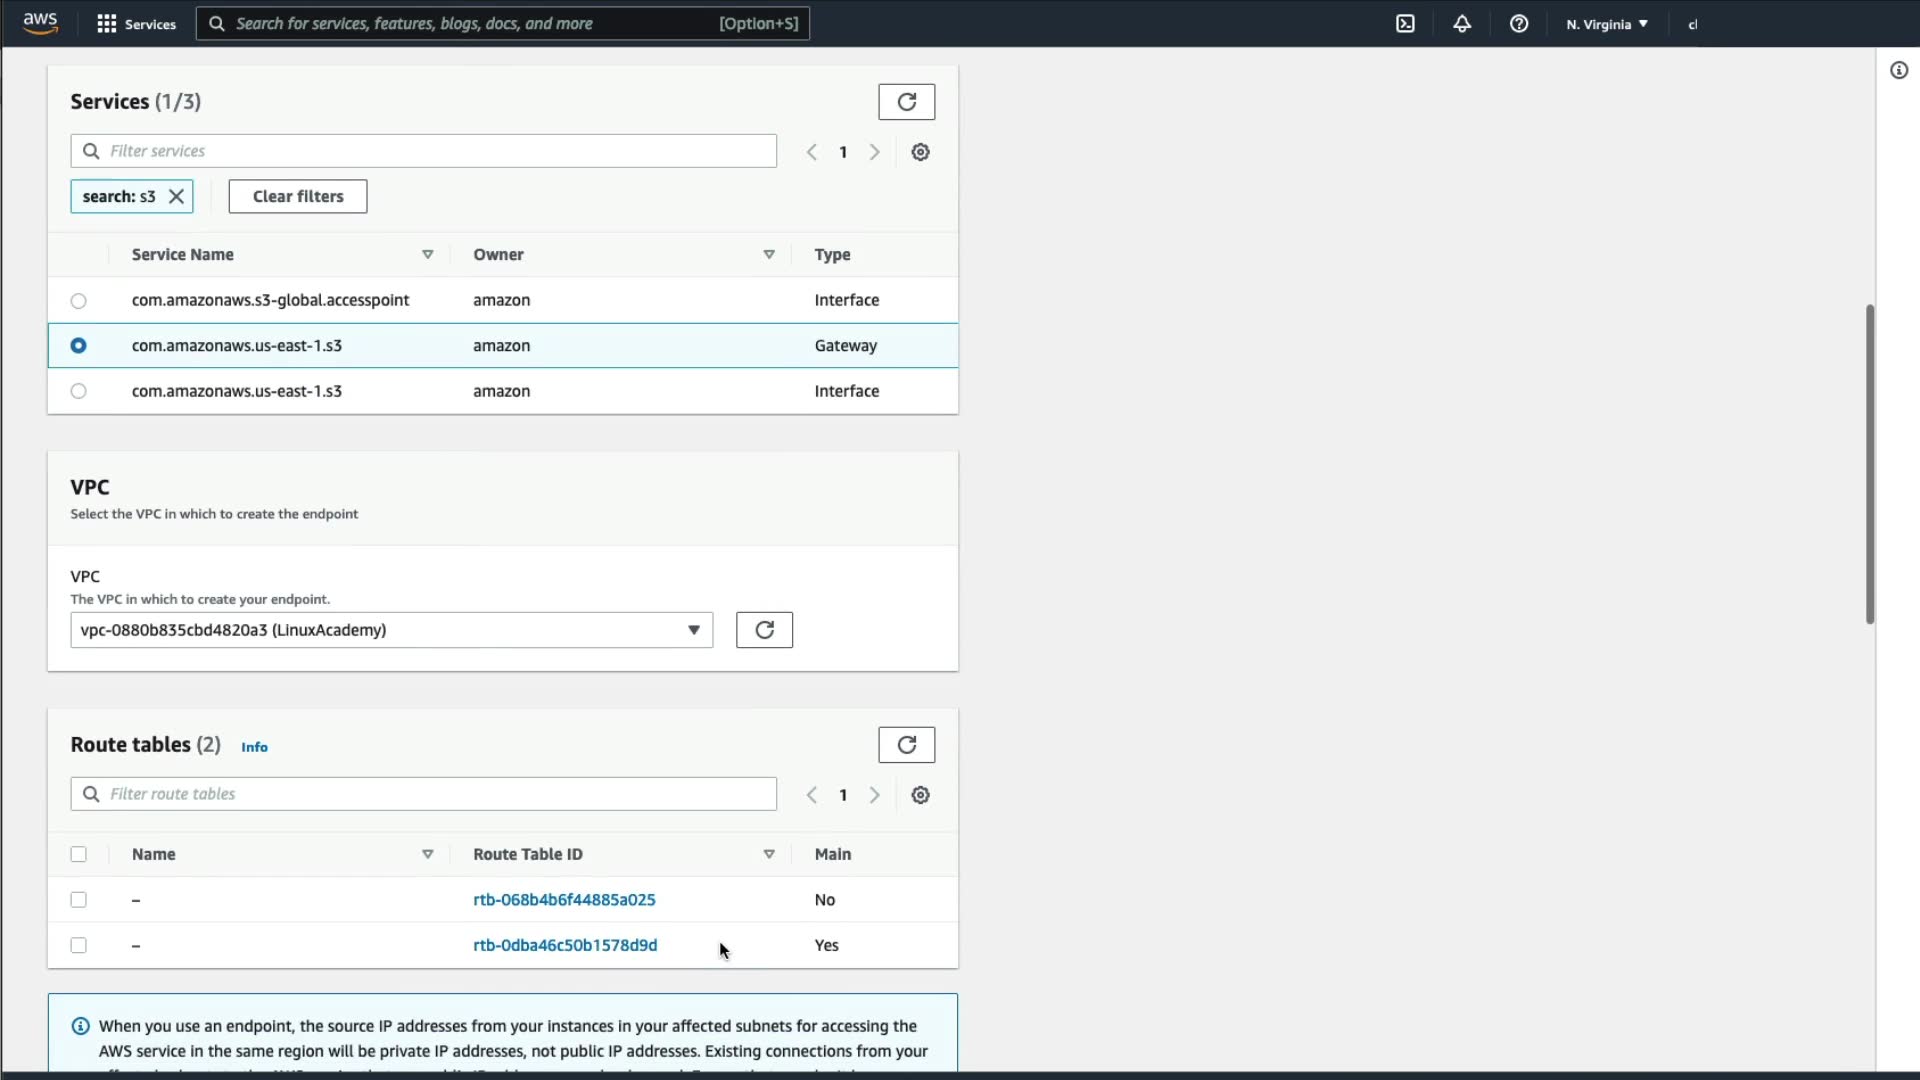Open the AWS Services menu

tap(136, 24)
